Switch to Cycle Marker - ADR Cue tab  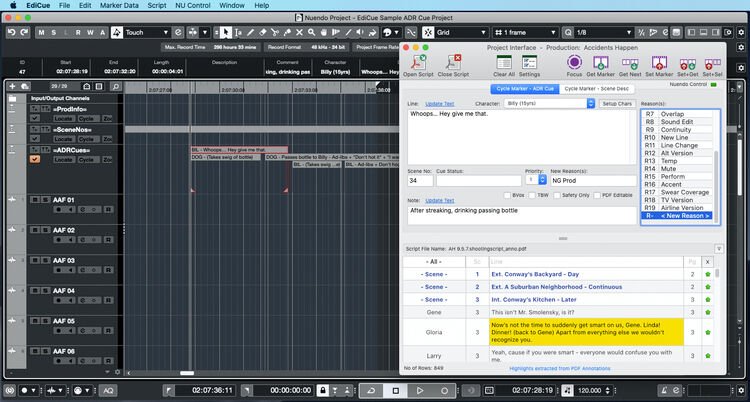[525, 89]
